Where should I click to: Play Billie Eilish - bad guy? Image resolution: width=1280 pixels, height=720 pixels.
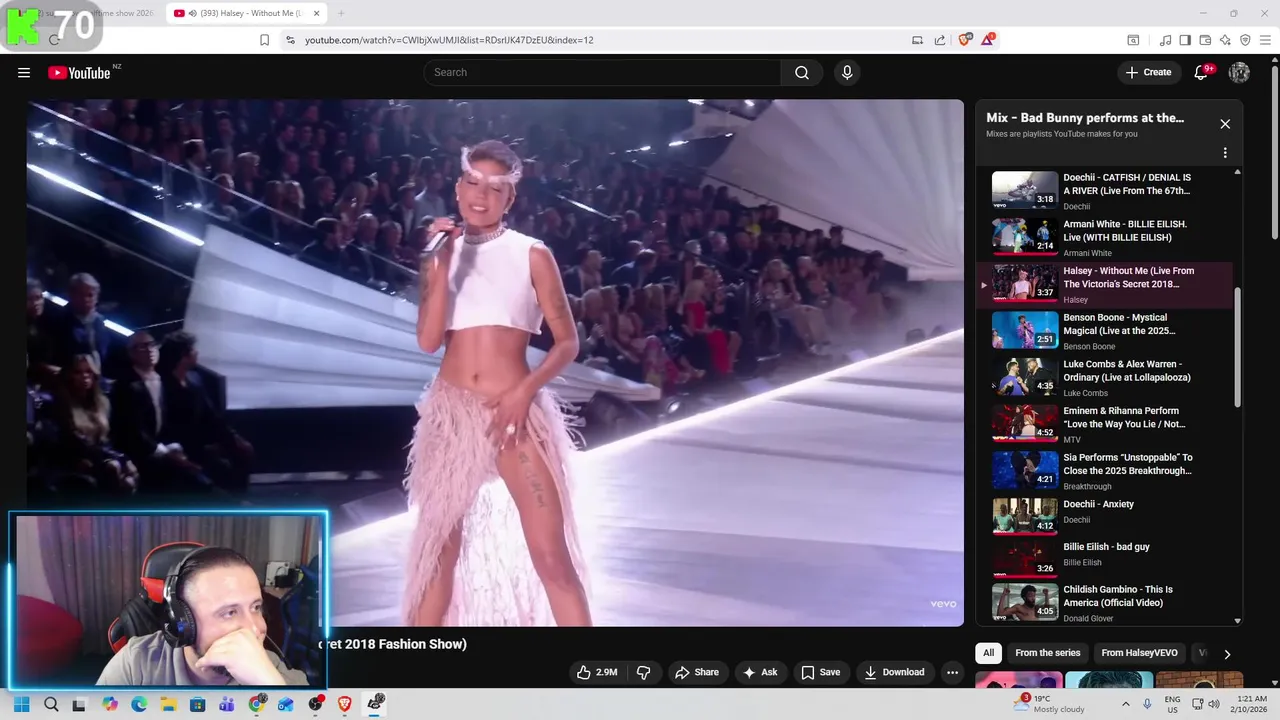point(1105,559)
